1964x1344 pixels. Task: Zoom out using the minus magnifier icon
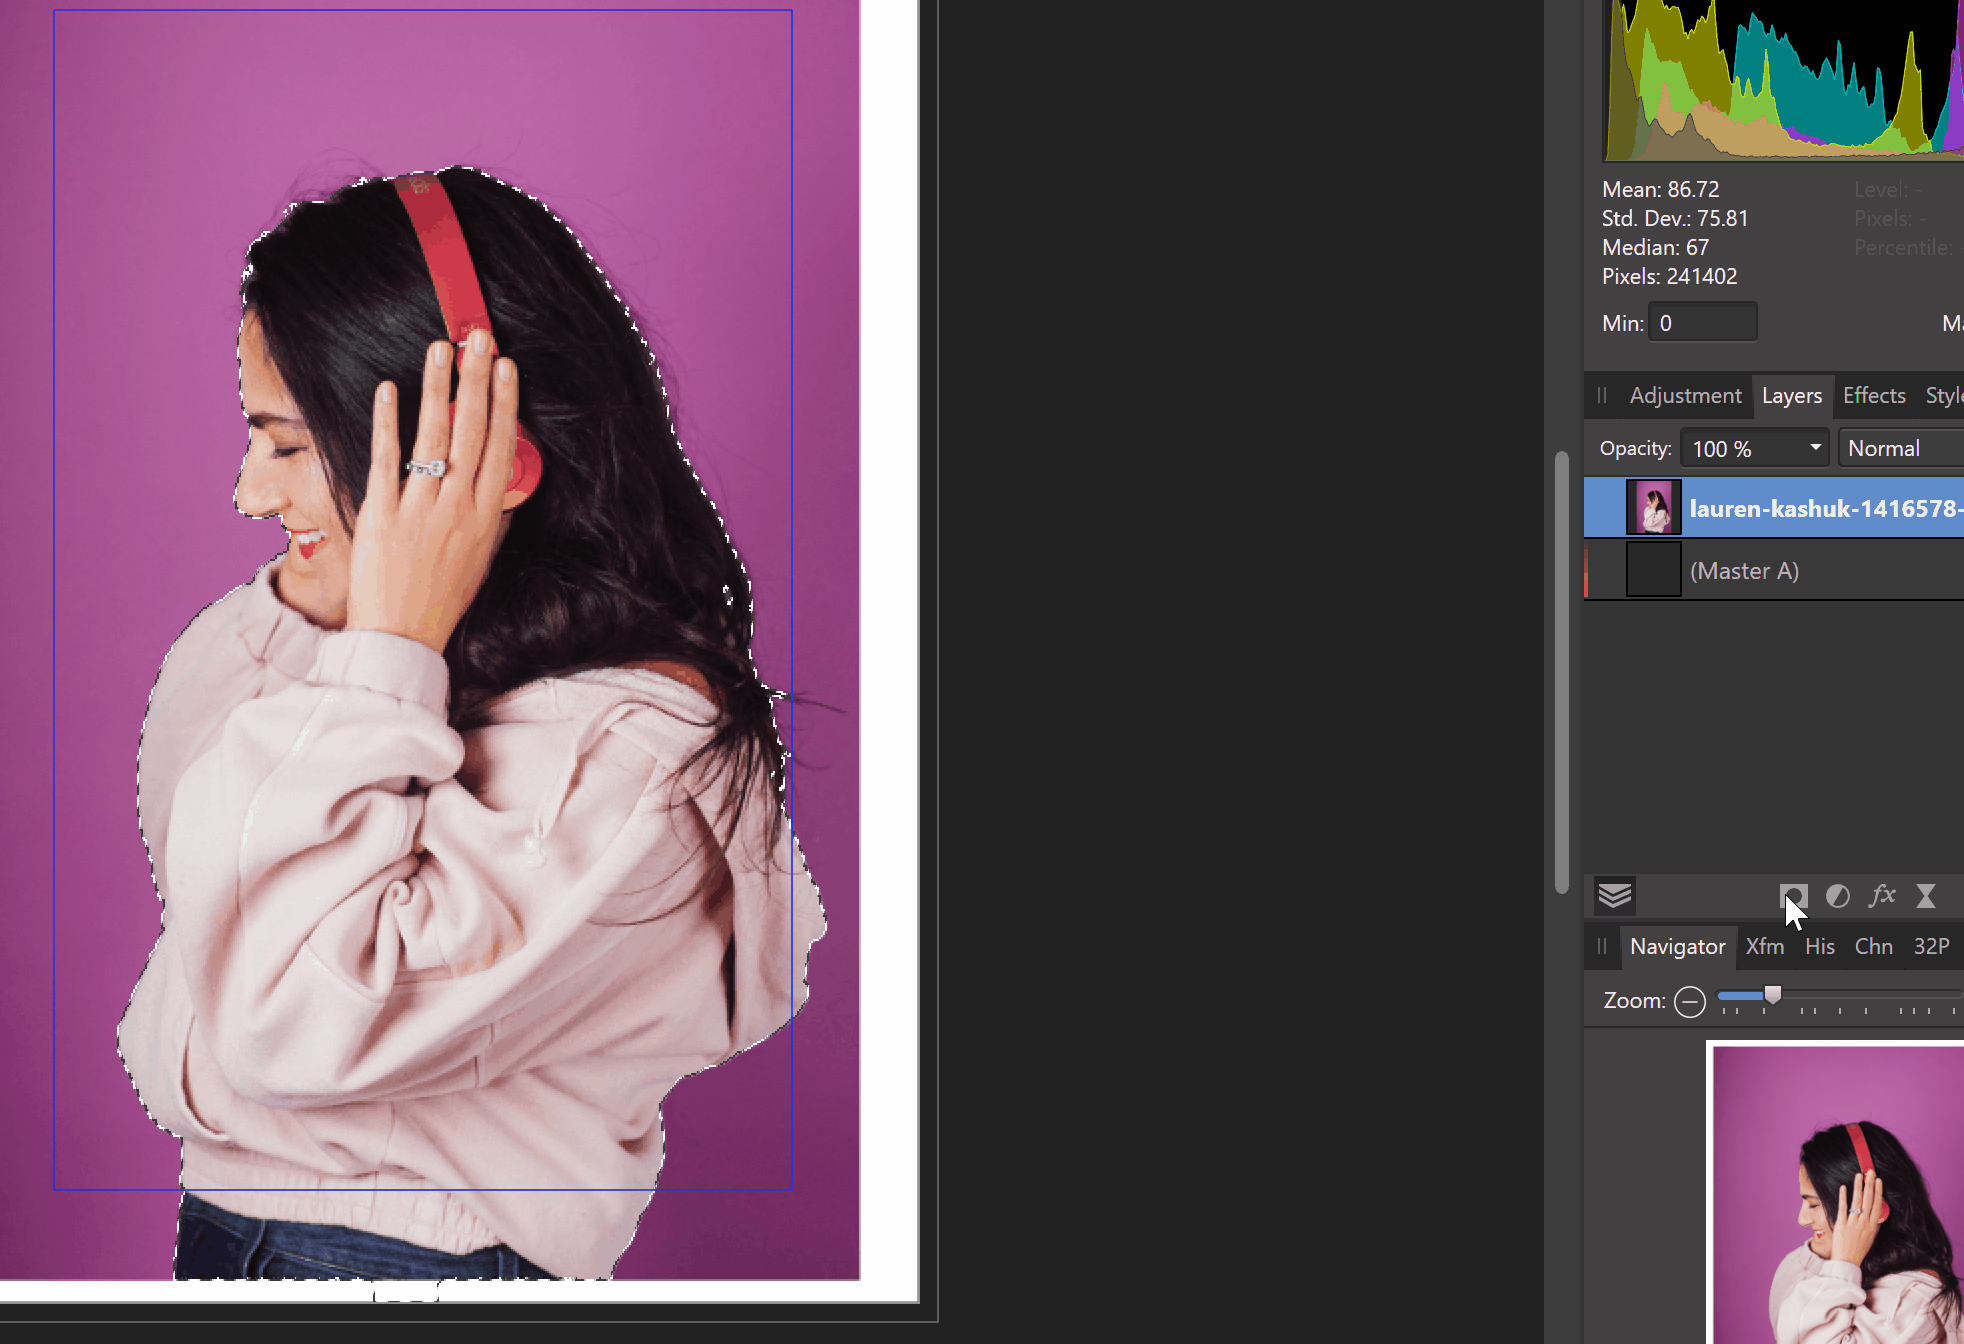click(x=1690, y=1001)
